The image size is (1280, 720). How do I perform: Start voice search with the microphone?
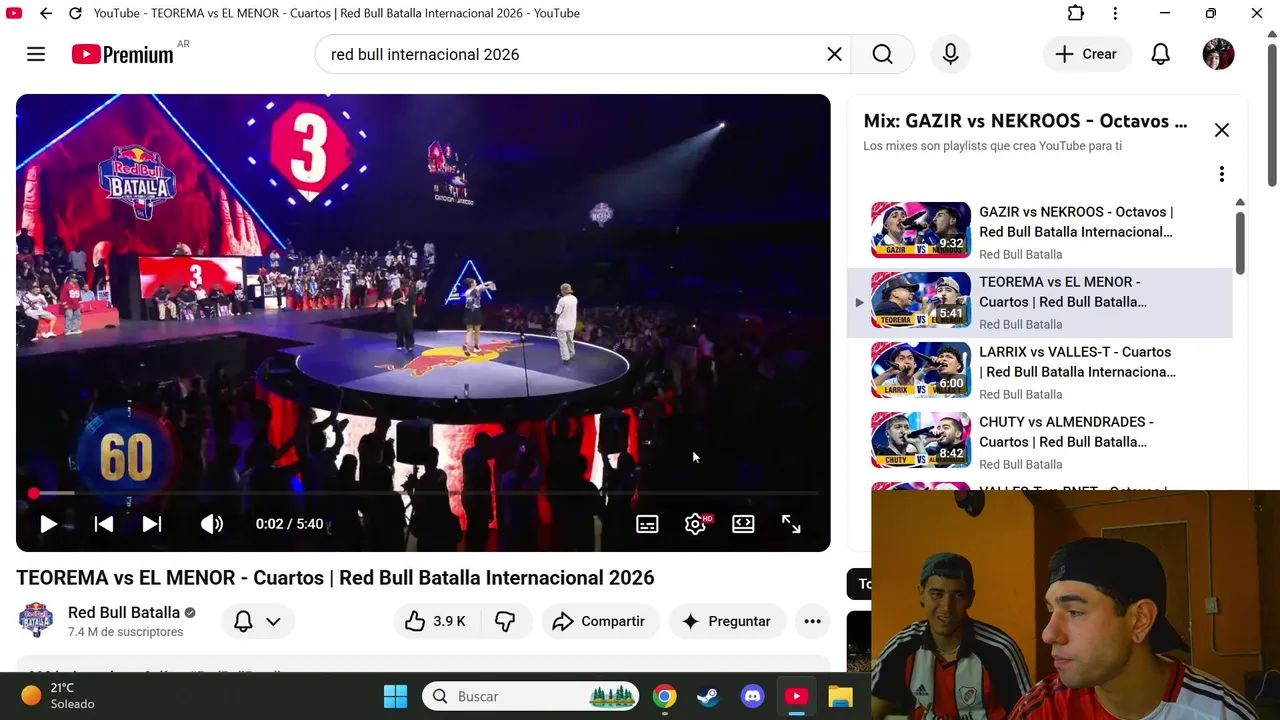950,54
